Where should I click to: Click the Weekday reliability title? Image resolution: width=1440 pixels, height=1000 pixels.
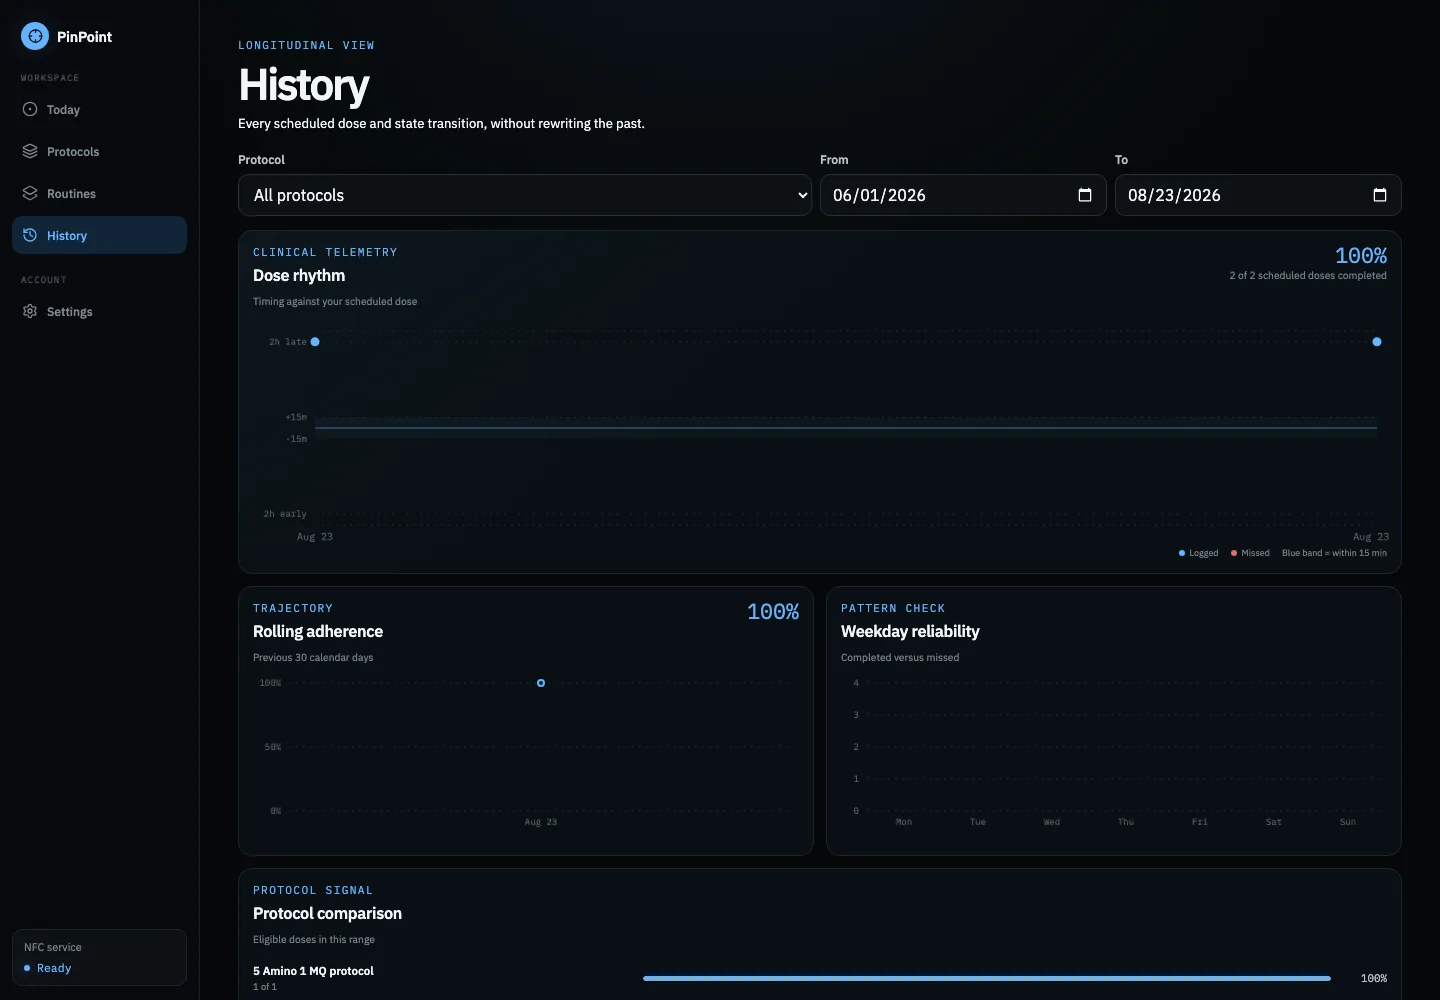coord(910,631)
